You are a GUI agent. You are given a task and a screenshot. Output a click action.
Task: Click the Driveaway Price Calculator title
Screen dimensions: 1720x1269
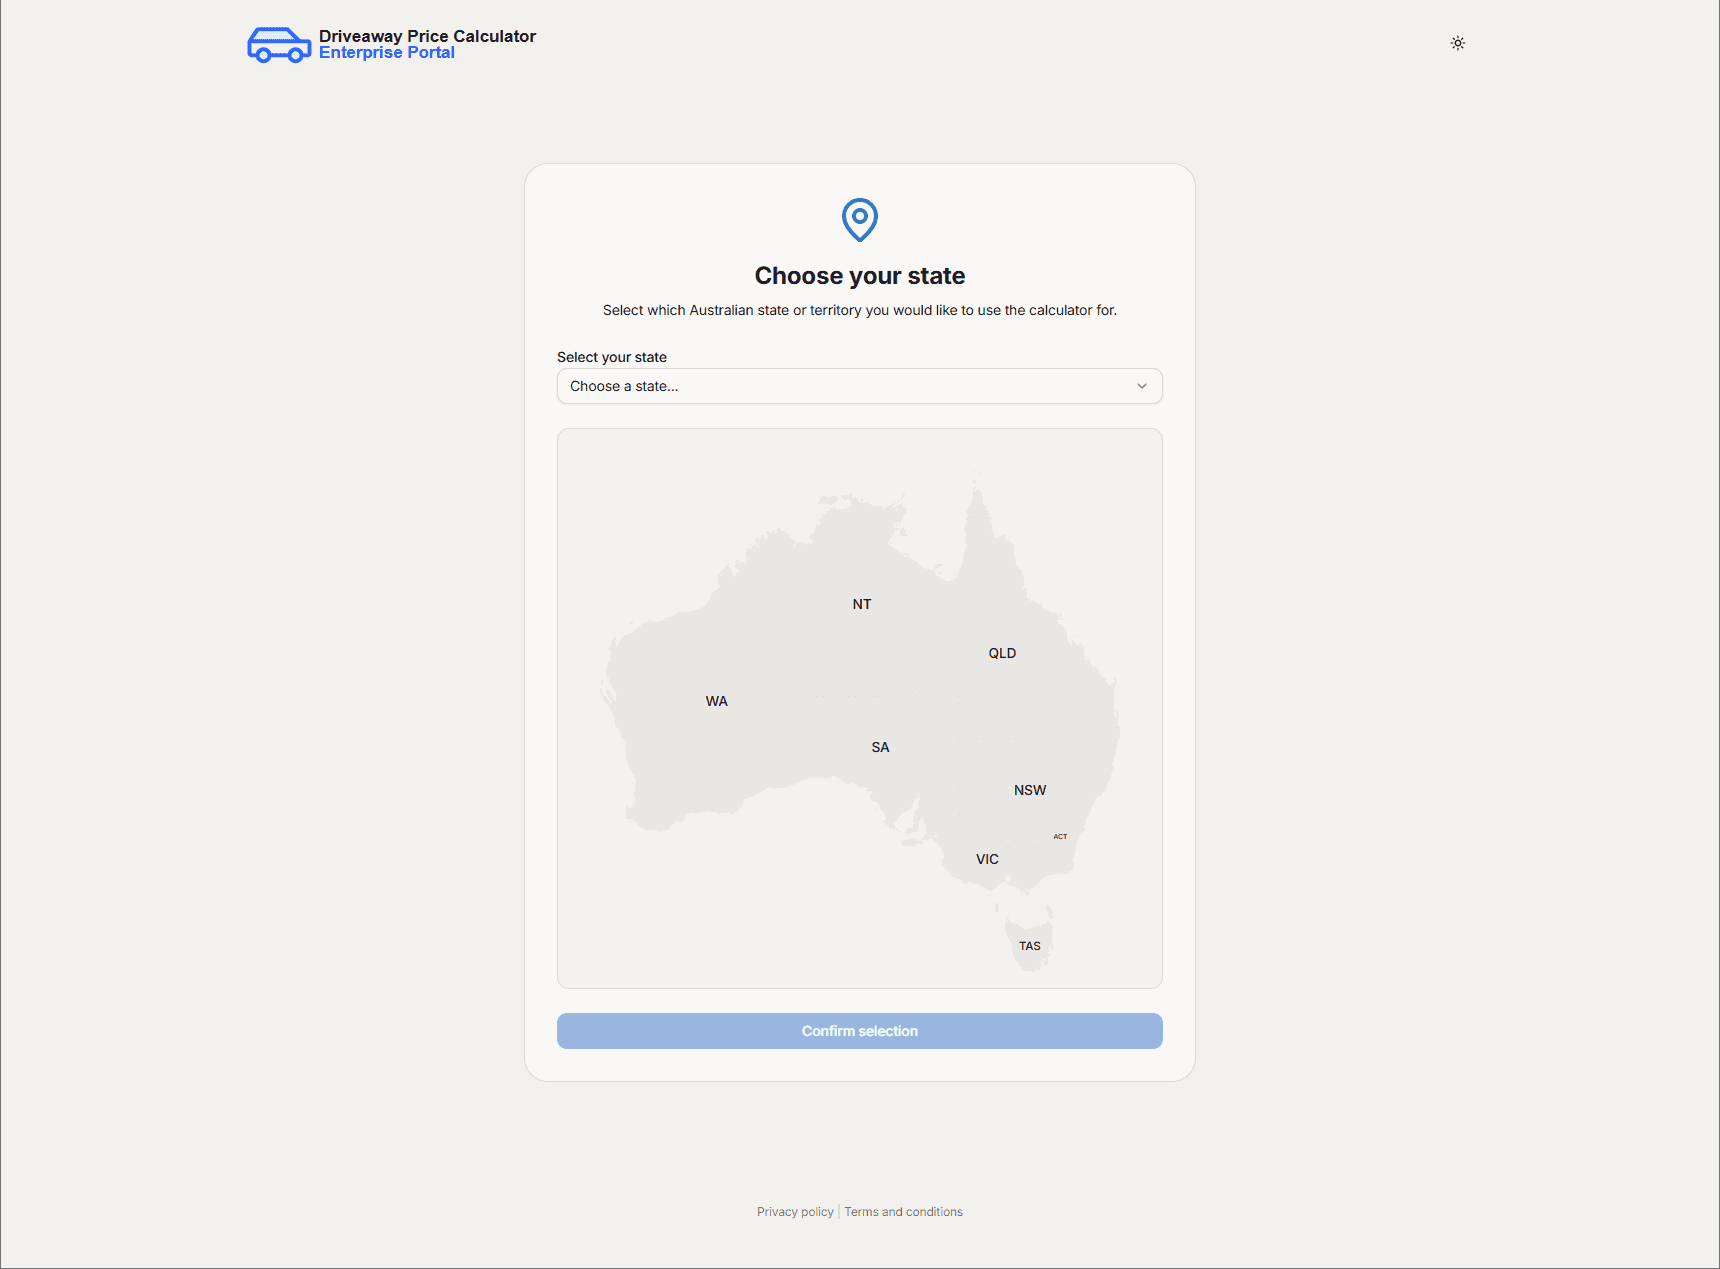(x=427, y=36)
